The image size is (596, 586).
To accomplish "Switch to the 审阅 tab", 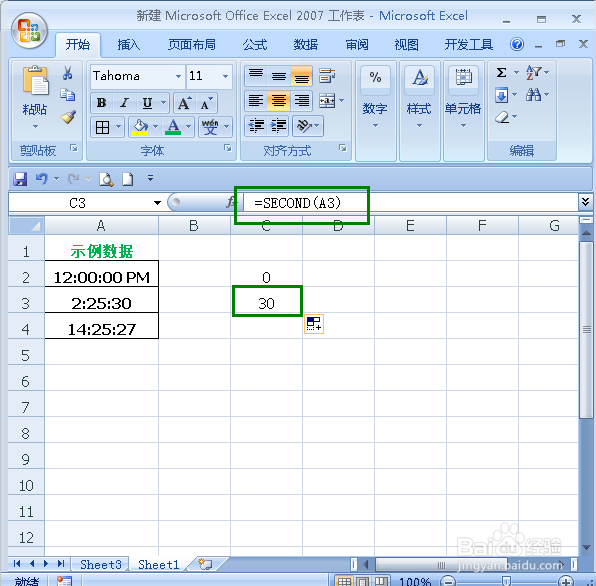I will click(357, 45).
